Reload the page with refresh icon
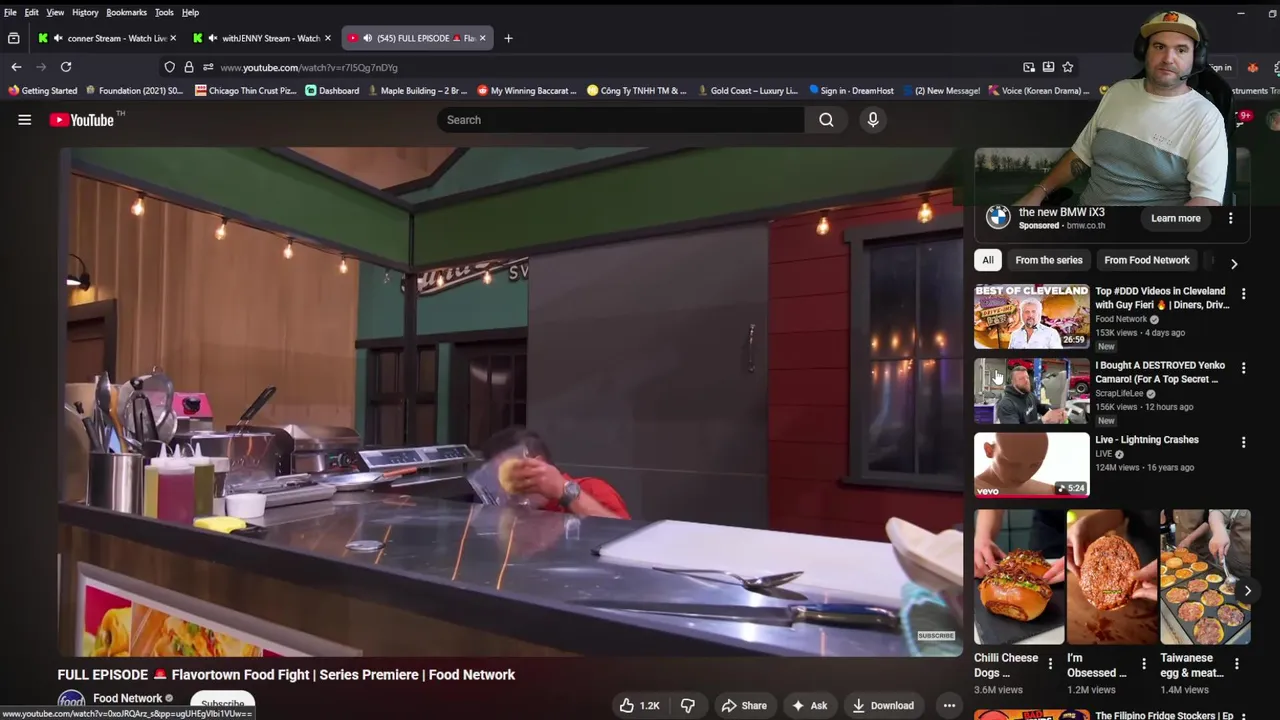The height and width of the screenshot is (720, 1280). (66, 67)
